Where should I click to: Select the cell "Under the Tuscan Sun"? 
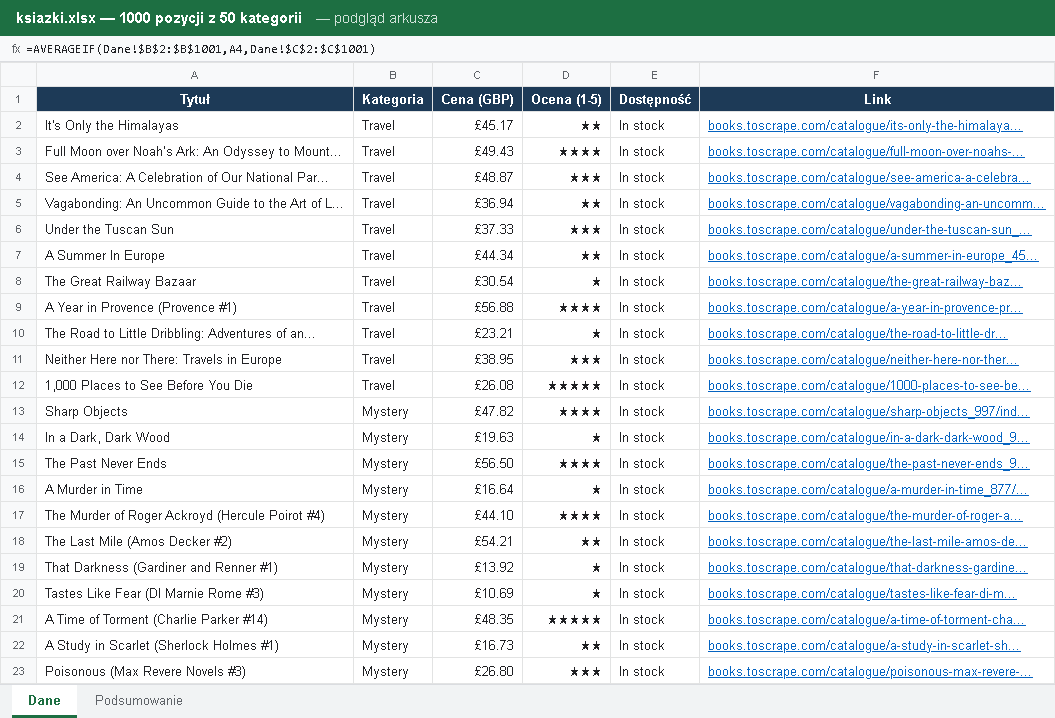(x=195, y=229)
